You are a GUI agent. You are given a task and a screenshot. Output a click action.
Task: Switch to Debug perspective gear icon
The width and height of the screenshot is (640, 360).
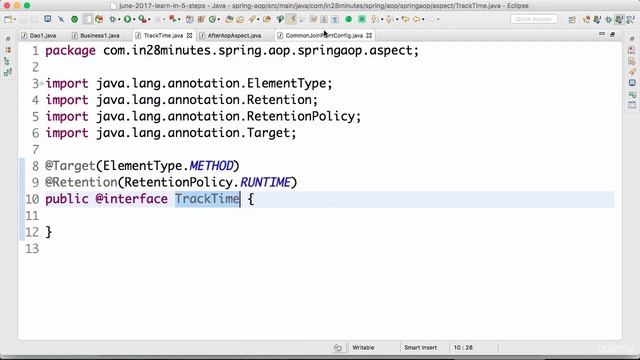click(x=609, y=20)
